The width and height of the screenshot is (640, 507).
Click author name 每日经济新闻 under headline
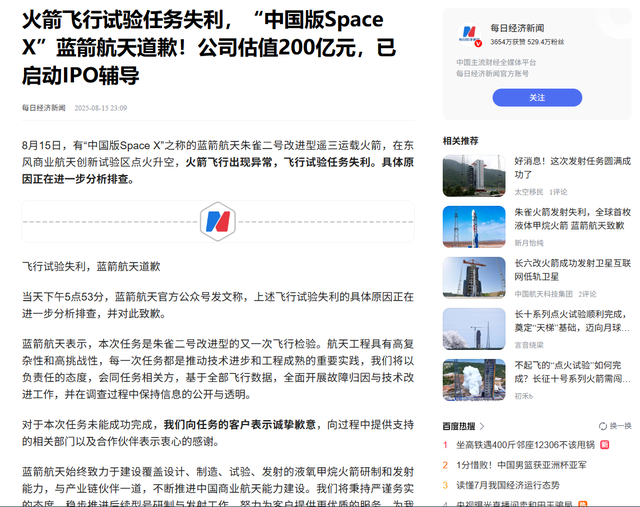tap(44, 108)
